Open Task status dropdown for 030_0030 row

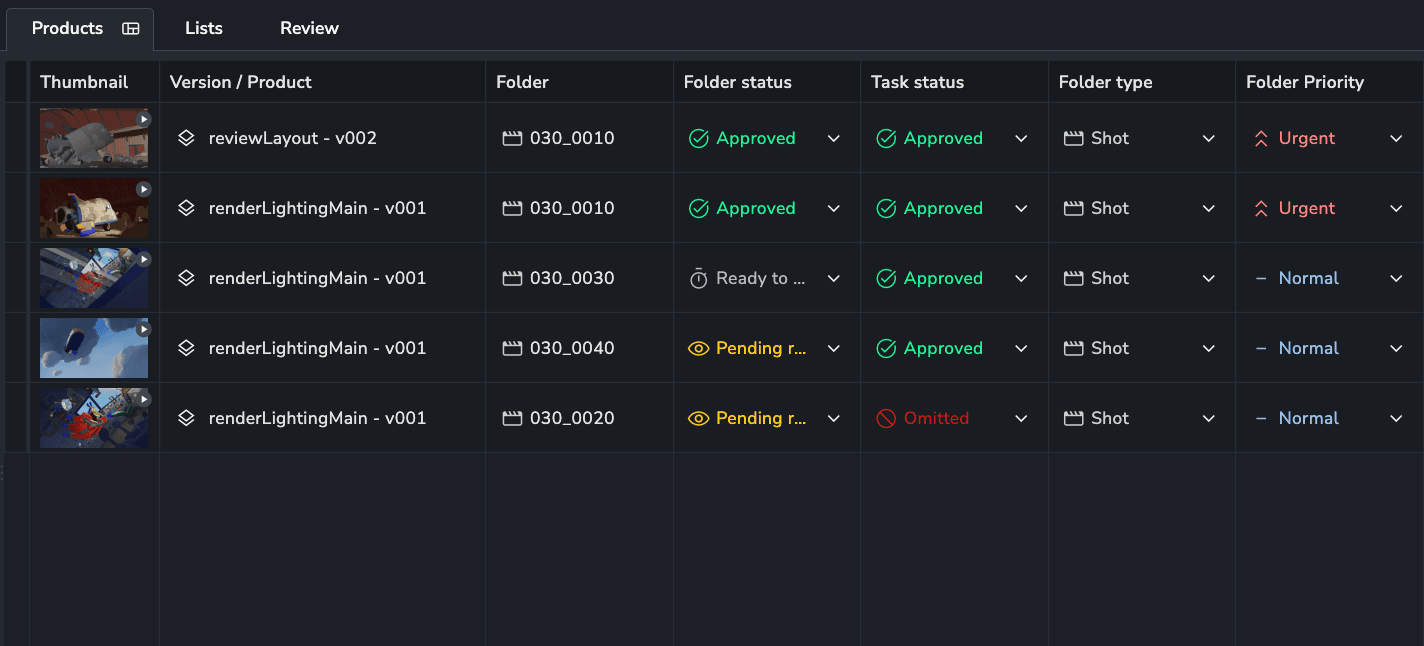coord(1021,278)
